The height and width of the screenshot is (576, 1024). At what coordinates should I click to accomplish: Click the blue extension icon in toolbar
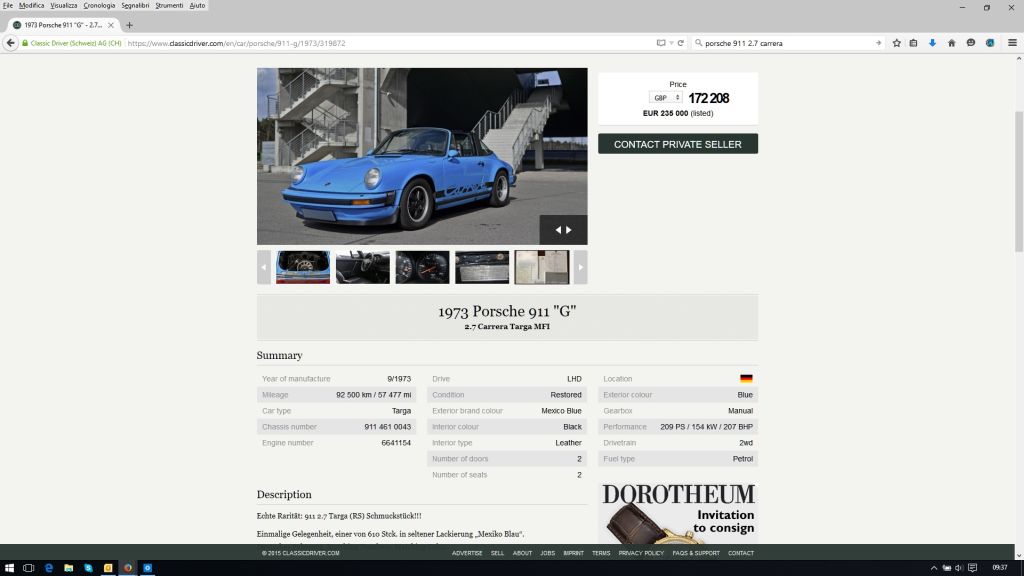click(x=991, y=43)
